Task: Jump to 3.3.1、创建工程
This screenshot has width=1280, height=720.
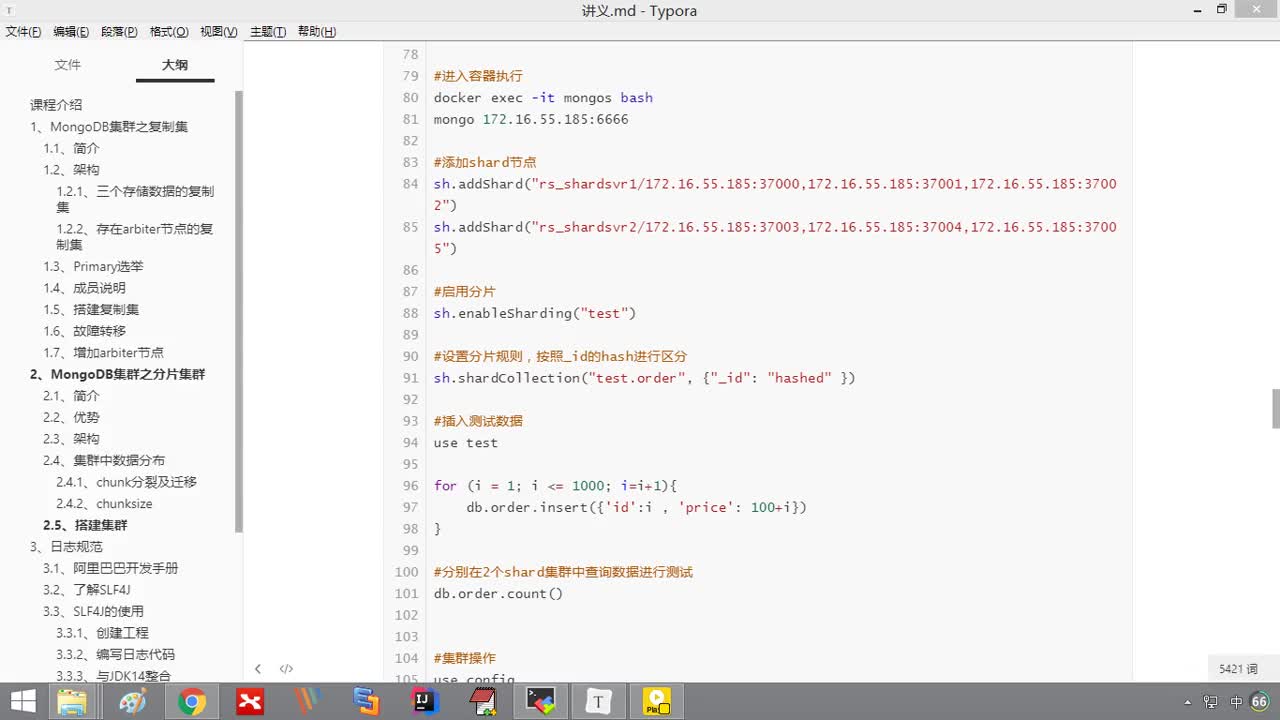Action: pyautogui.click(x=102, y=633)
